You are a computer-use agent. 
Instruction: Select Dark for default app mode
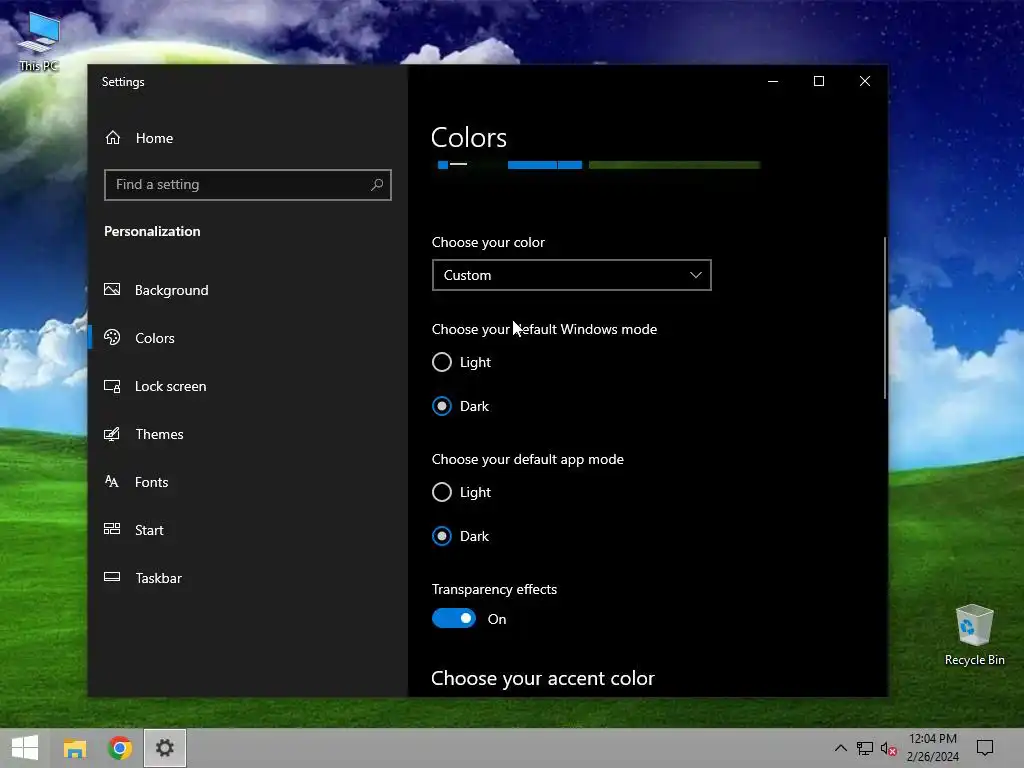[x=460, y=536]
